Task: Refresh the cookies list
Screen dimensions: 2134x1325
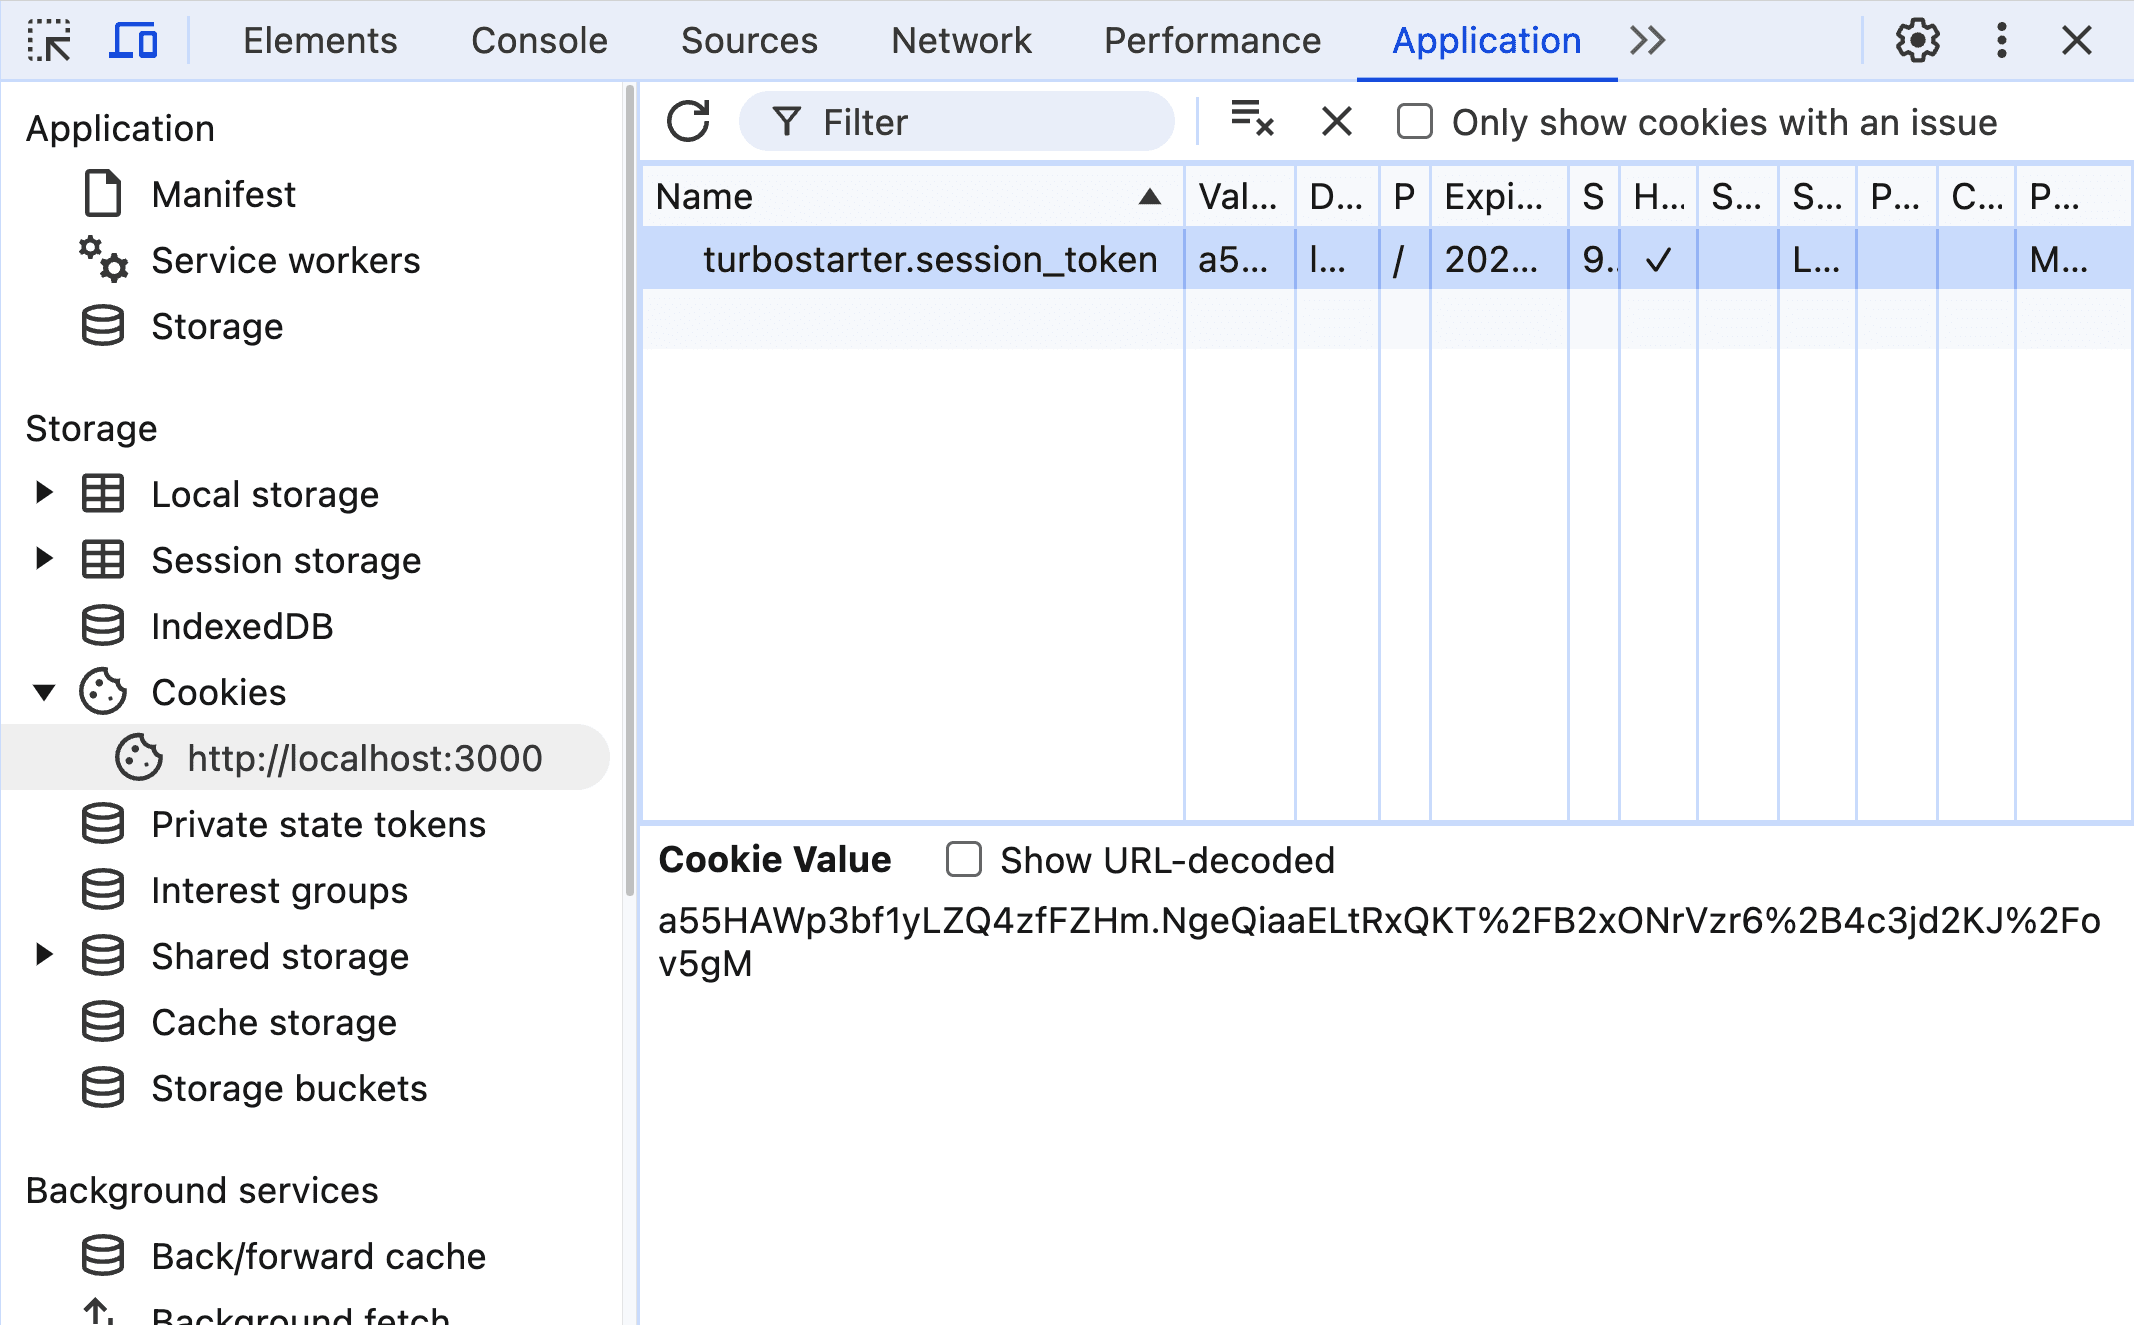Action: pyautogui.click(x=688, y=122)
